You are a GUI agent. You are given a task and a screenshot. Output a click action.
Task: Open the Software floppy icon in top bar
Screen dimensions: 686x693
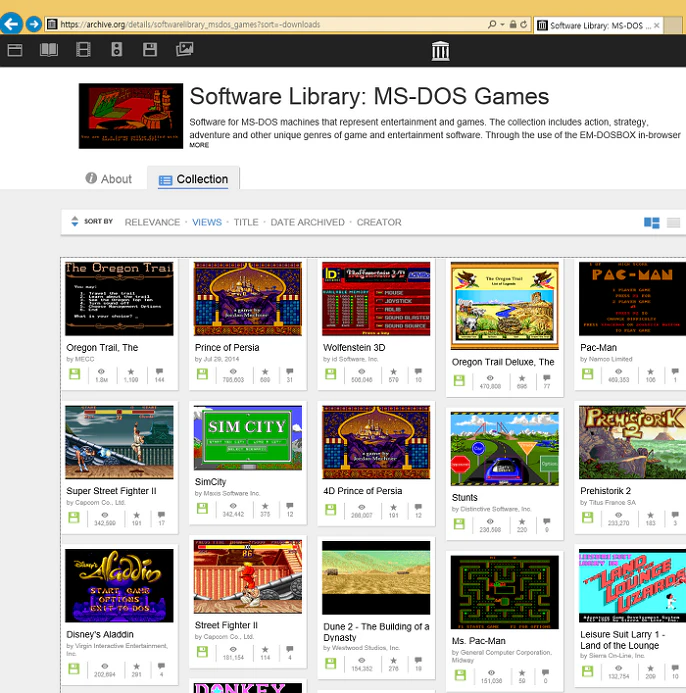click(x=150, y=50)
